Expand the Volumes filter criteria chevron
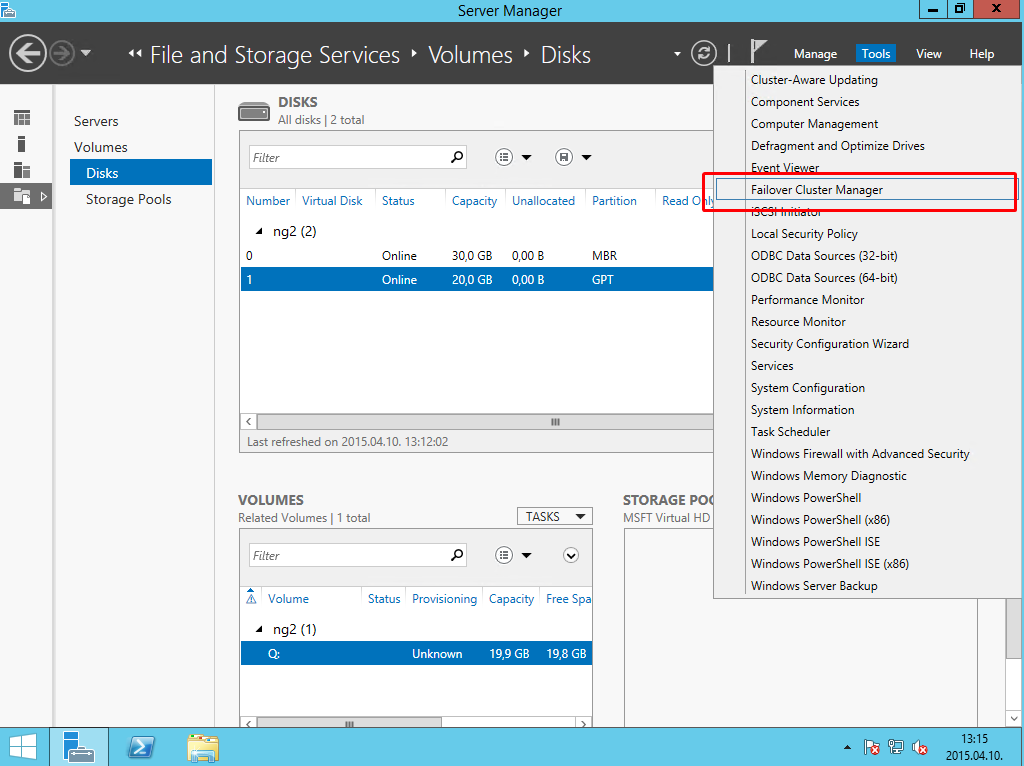This screenshot has height=766, width=1024. [x=571, y=556]
